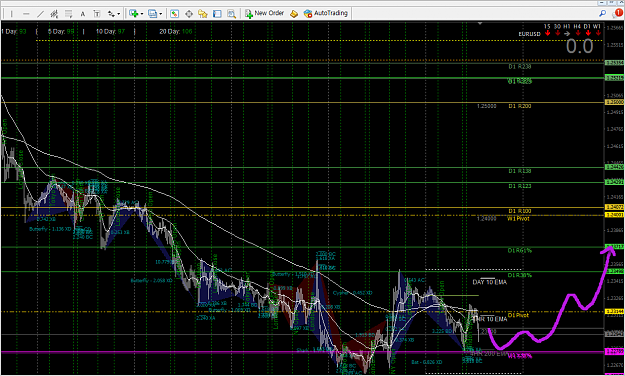Open the arrows tool dropdown arrow
Screen dimensions: 625x376
click(119, 14)
